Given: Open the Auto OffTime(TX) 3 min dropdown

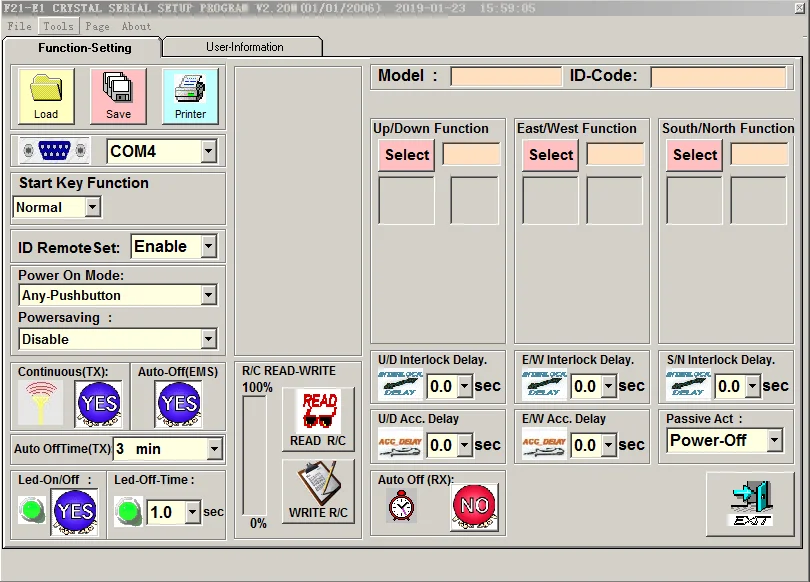Looking at the screenshot, I should point(214,449).
